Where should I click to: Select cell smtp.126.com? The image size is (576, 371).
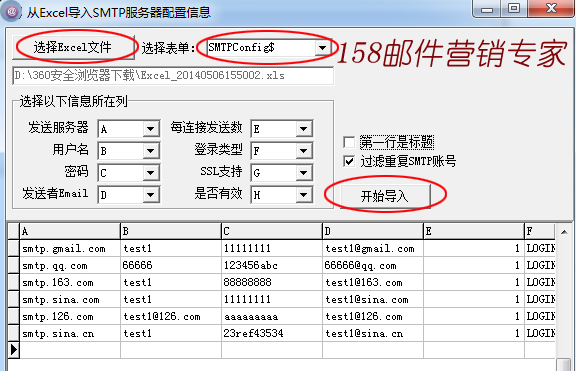click(x=70, y=316)
